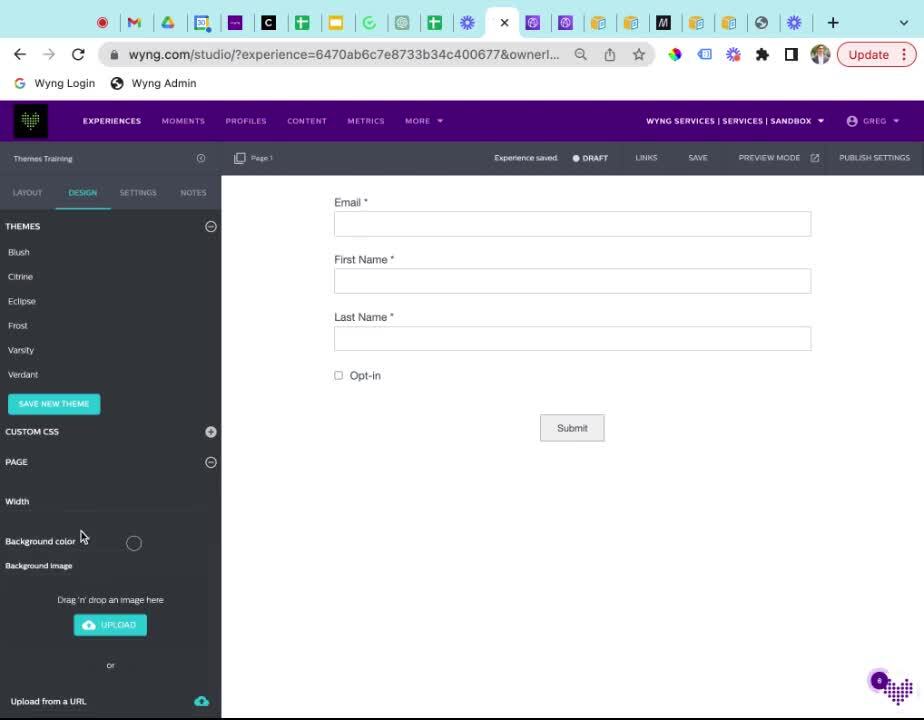Select the Eclipse theme
This screenshot has height=720, width=924.
pyautogui.click(x=22, y=301)
